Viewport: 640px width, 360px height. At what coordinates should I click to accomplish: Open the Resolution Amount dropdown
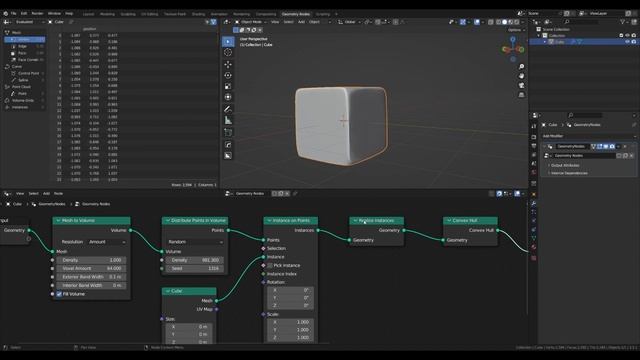tap(106, 242)
